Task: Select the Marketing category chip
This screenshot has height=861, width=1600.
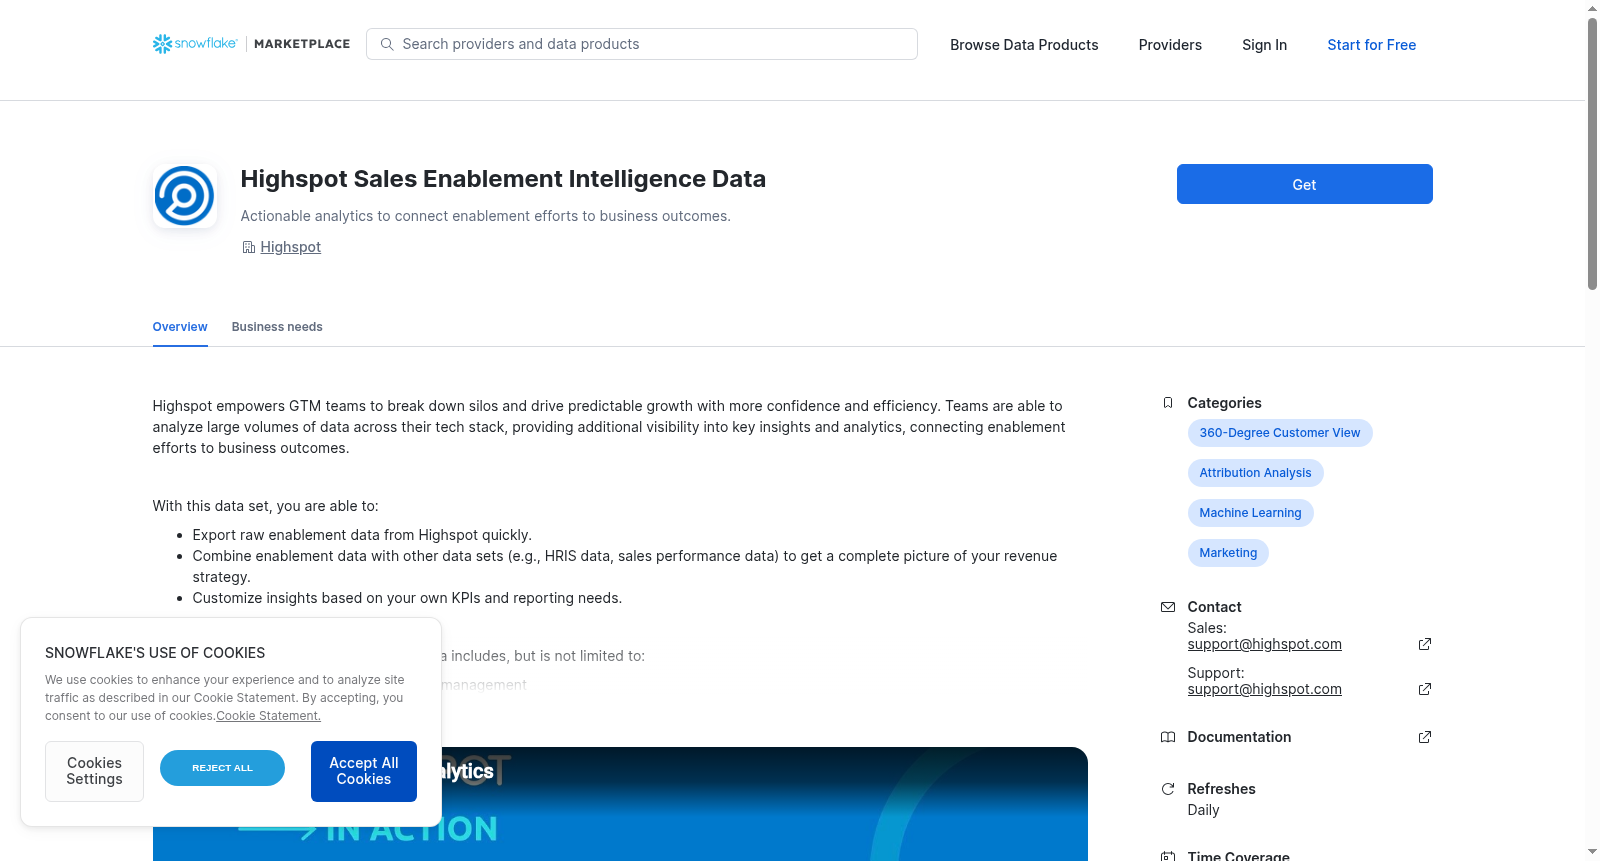Action: (x=1228, y=553)
